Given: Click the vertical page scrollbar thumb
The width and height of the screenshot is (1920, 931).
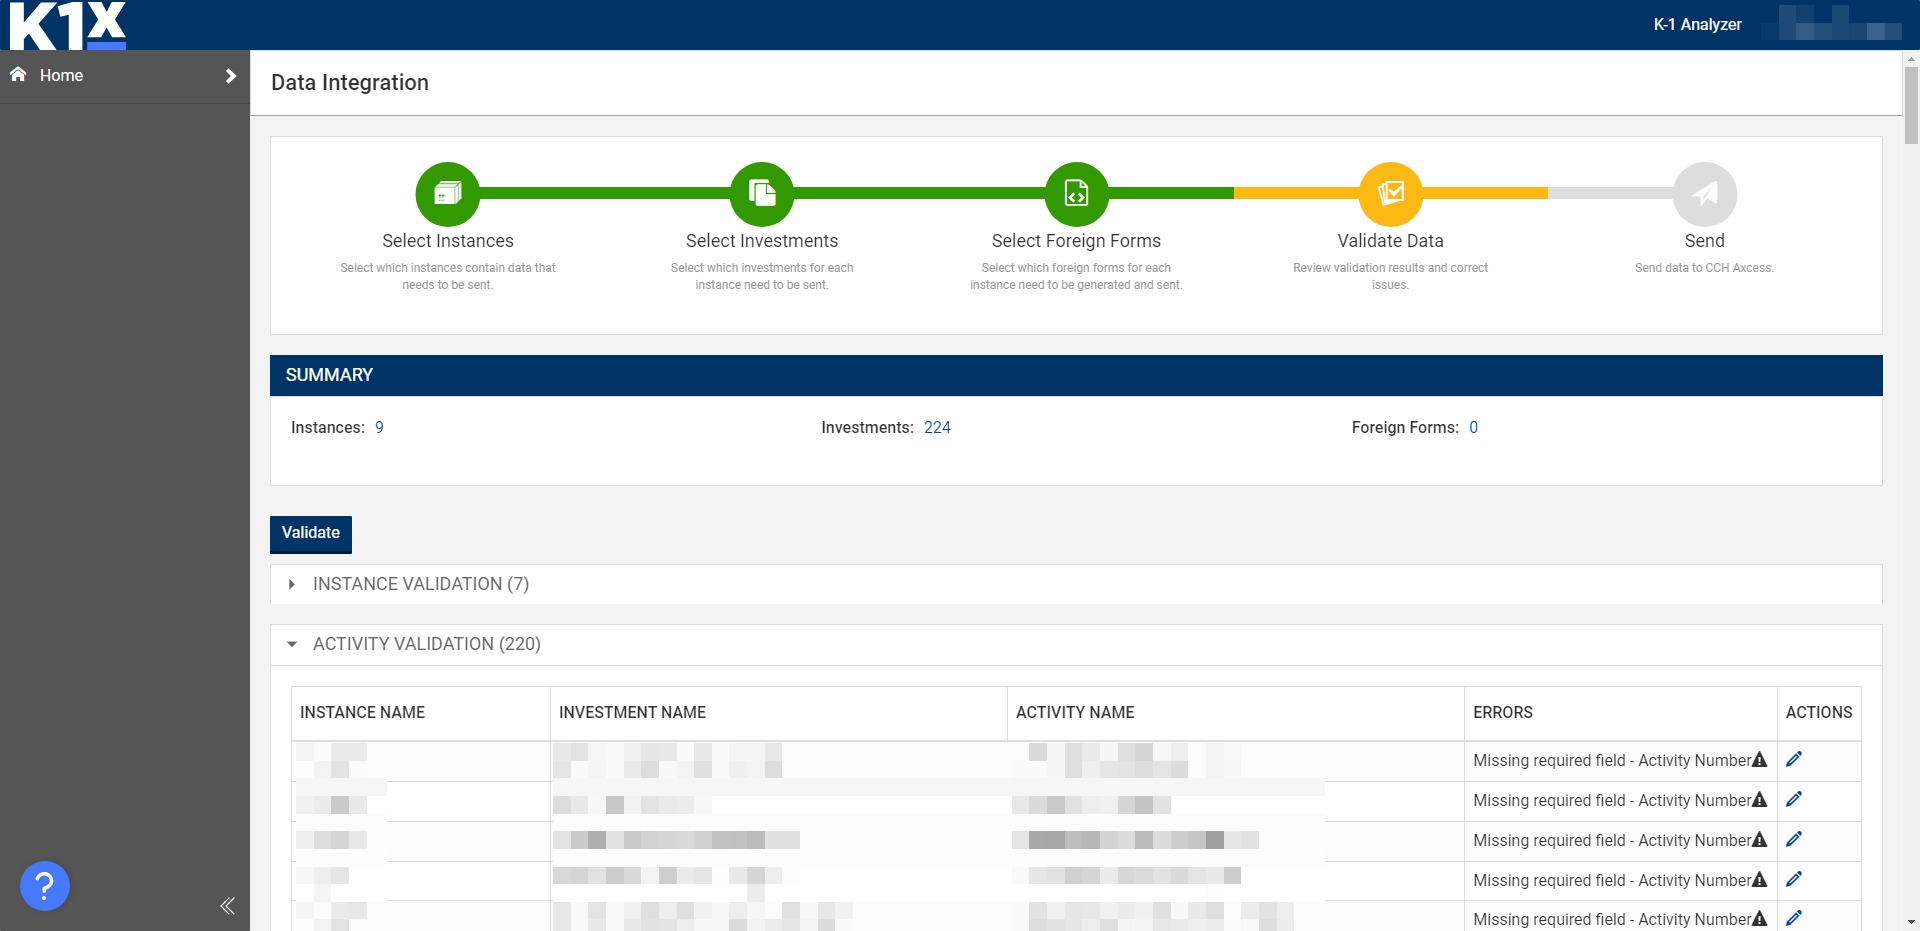Looking at the screenshot, I should [1911, 105].
